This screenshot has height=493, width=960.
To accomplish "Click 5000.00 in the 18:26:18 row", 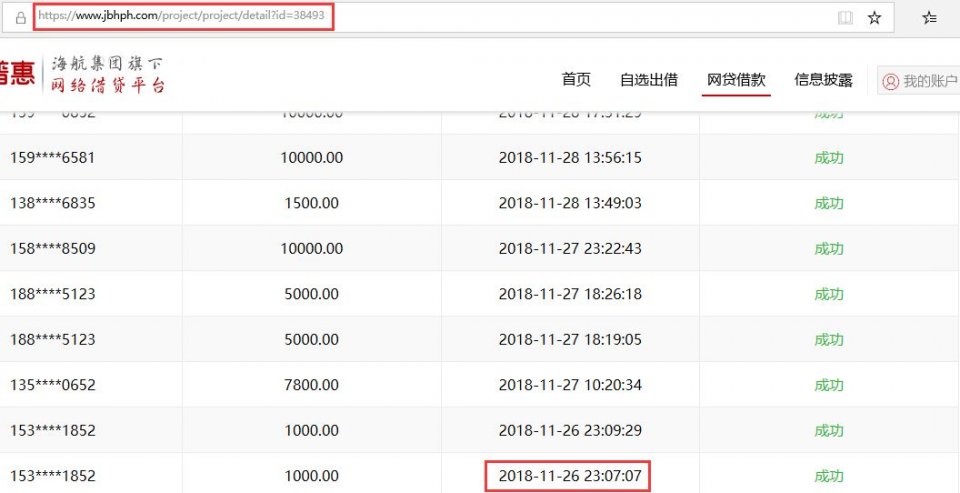I will tap(312, 294).
